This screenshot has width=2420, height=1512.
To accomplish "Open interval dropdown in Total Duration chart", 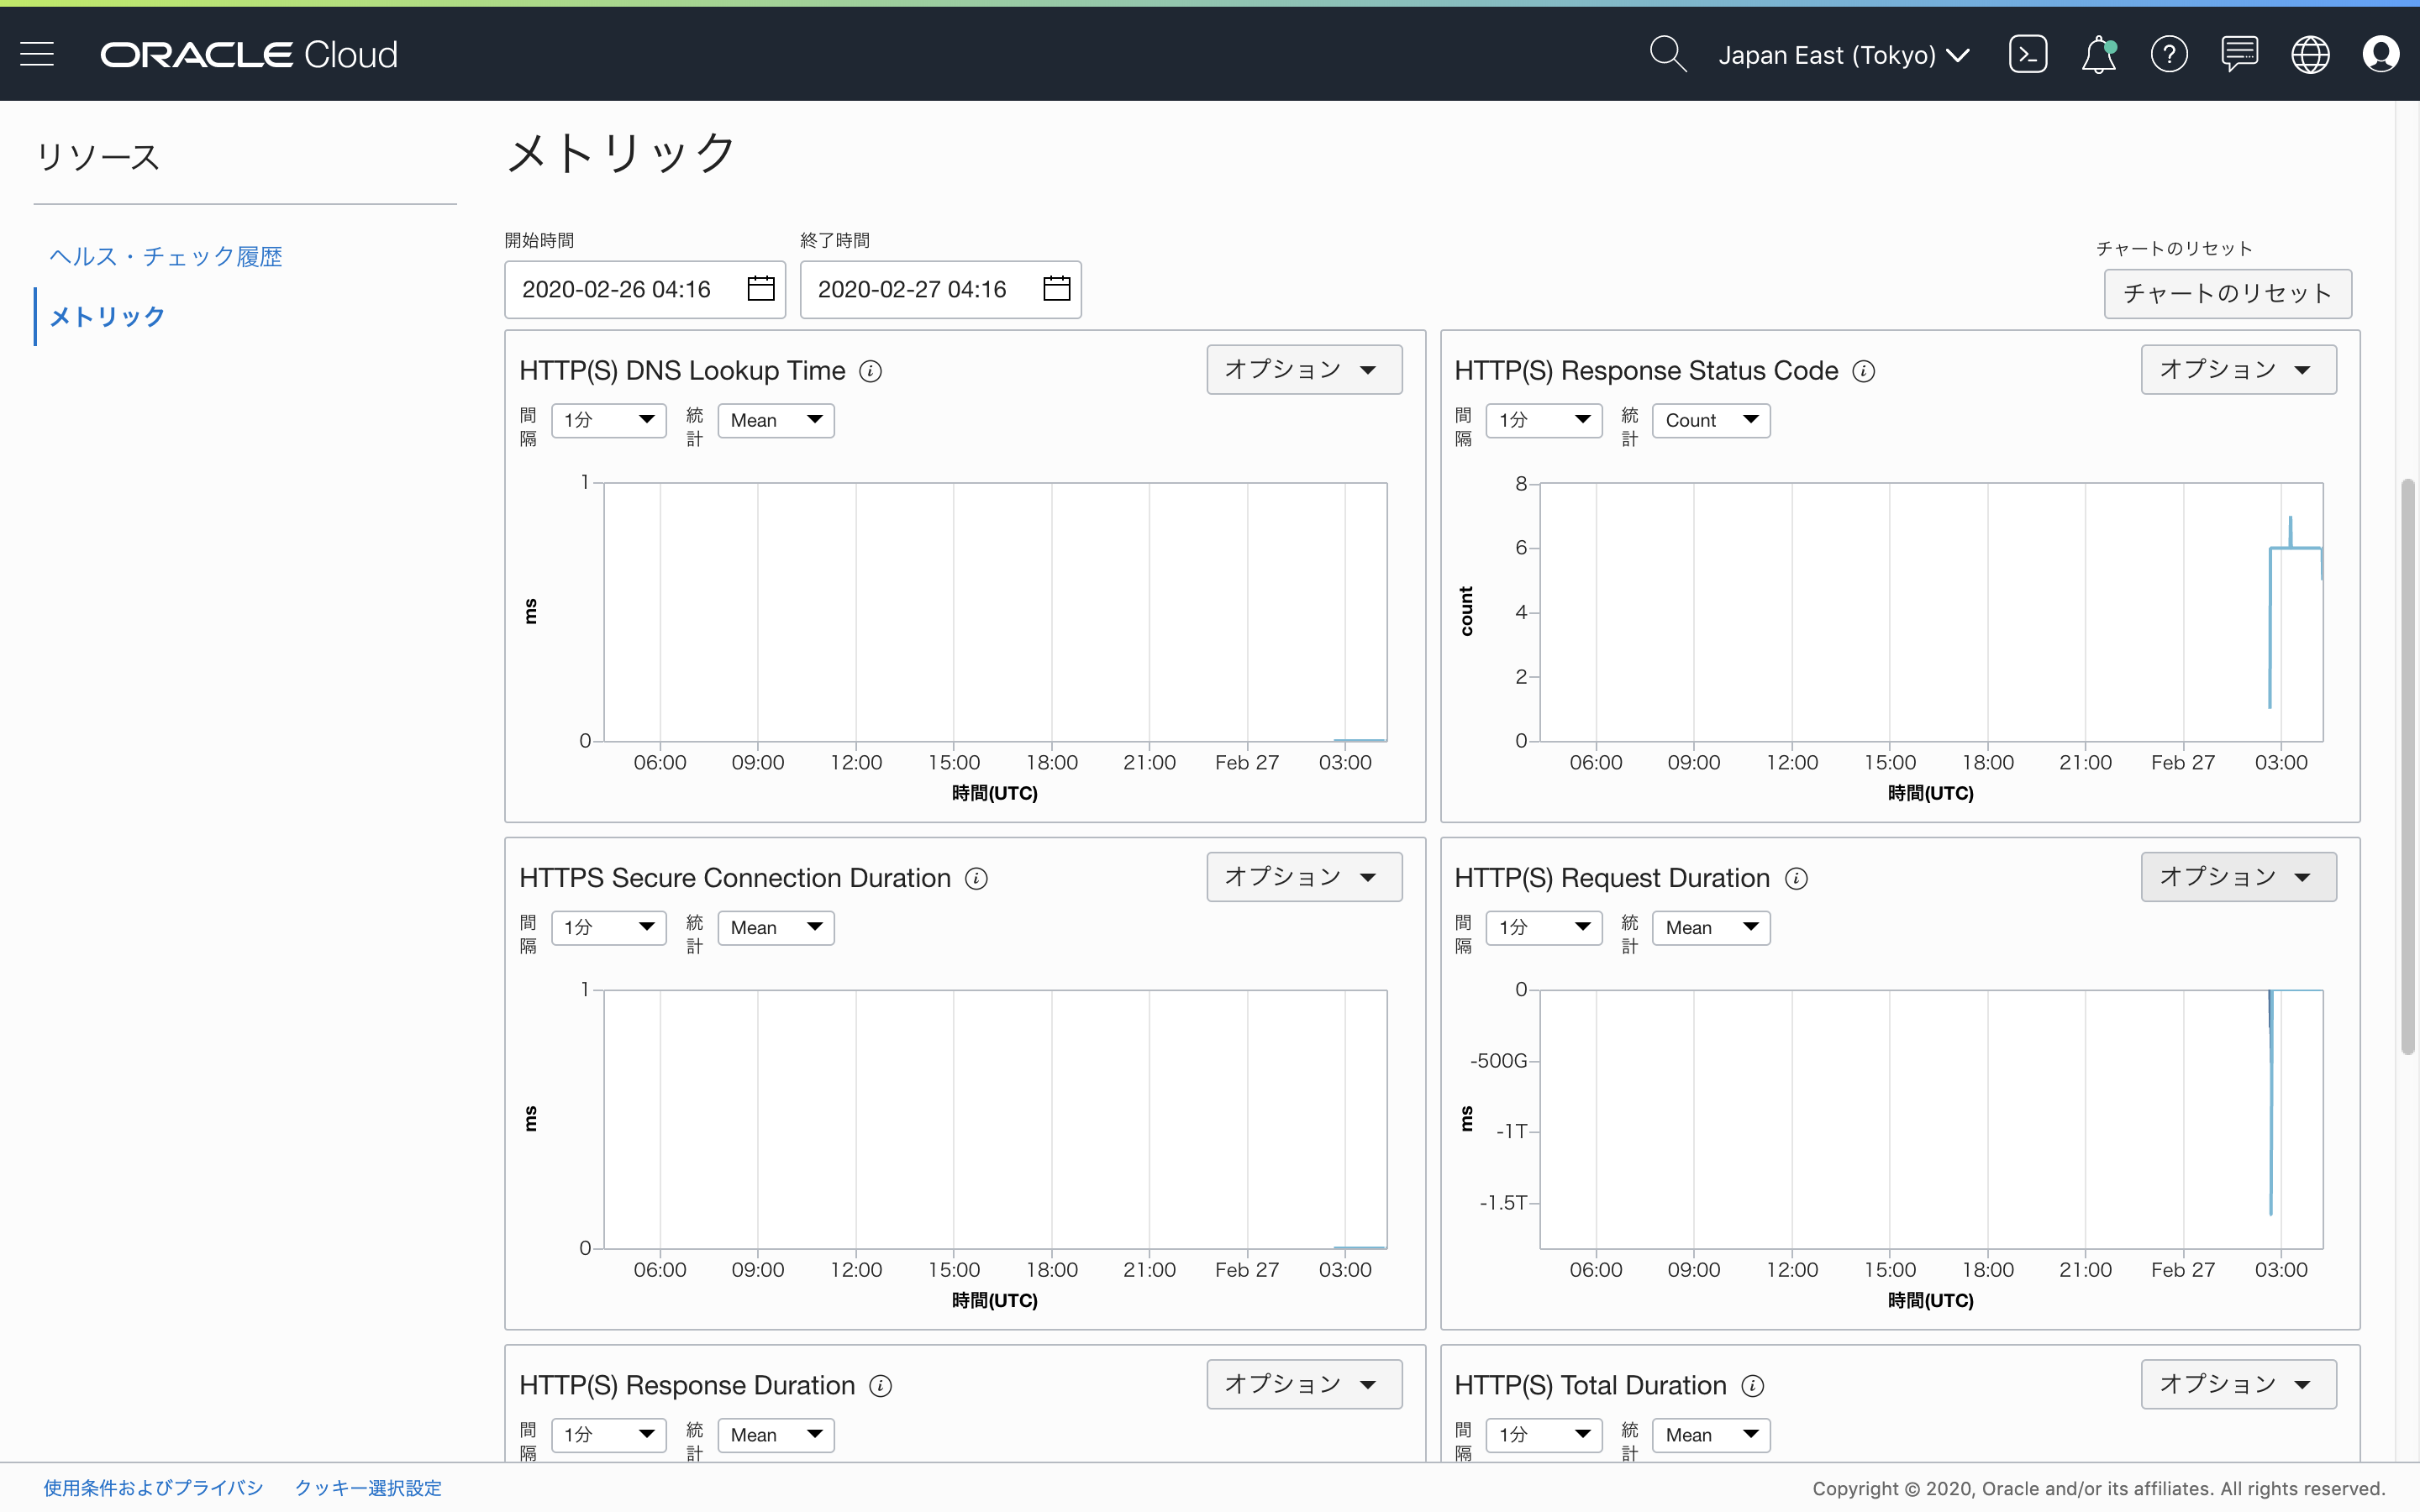I will [x=1544, y=1434].
